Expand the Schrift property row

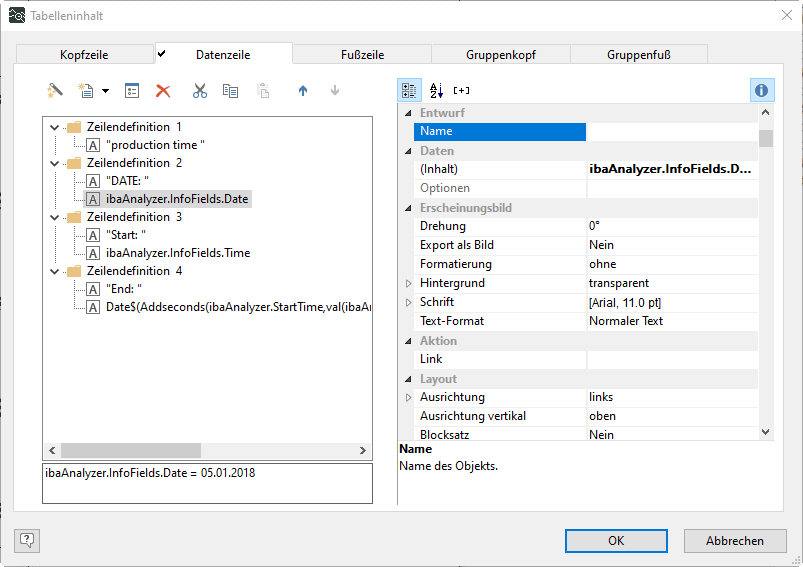pyautogui.click(x=408, y=302)
